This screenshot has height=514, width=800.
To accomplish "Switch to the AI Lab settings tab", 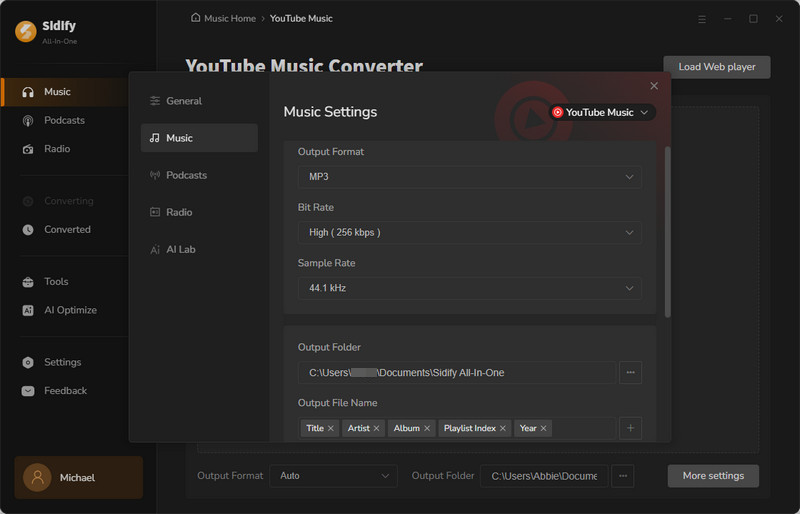I will pos(199,250).
